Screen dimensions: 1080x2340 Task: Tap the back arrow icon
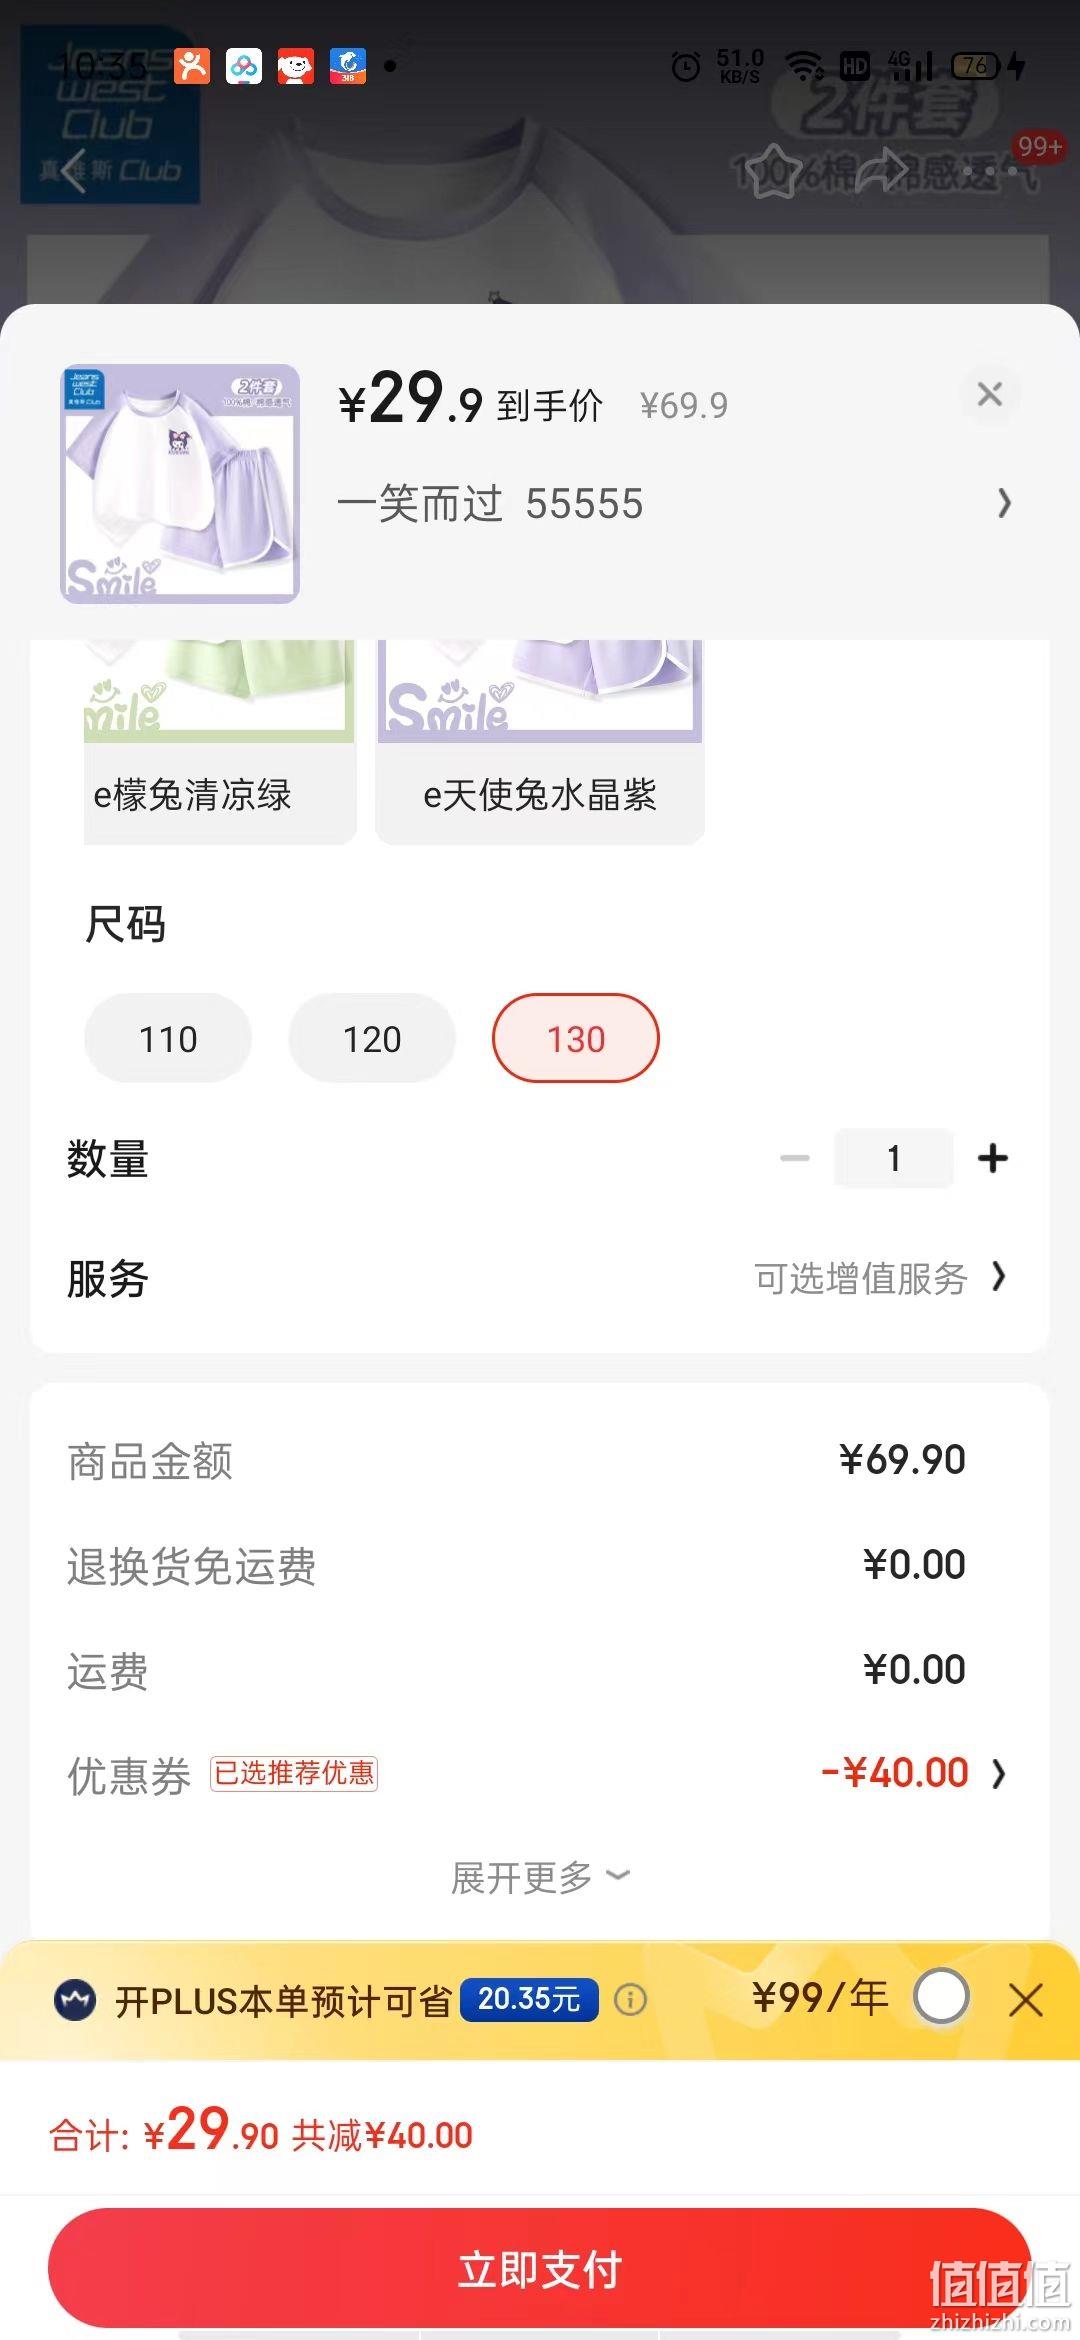point(73,171)
